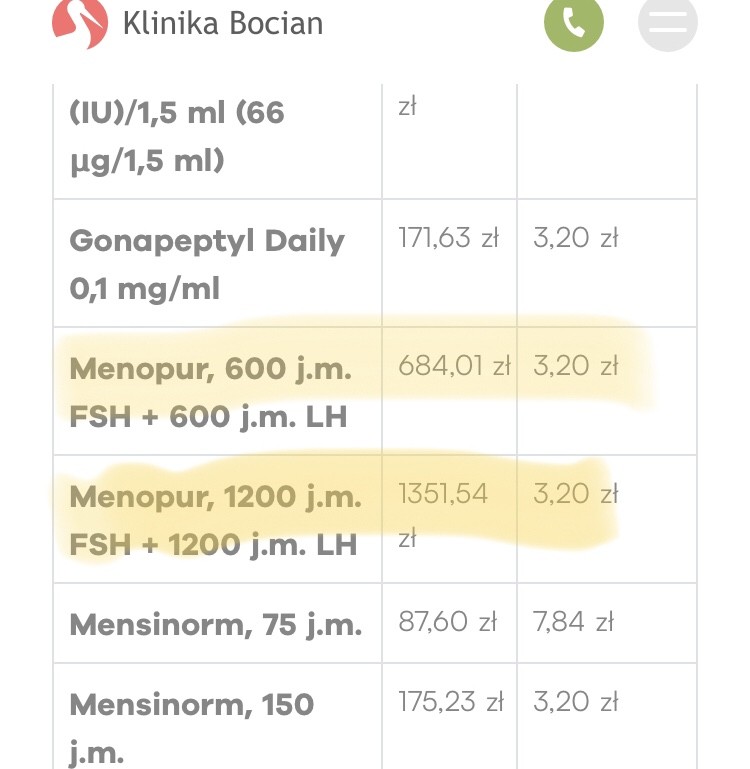Screen dimensions: 750x769
Task: Click the Klinika Bocian site title
Action: tap(222, 23)
